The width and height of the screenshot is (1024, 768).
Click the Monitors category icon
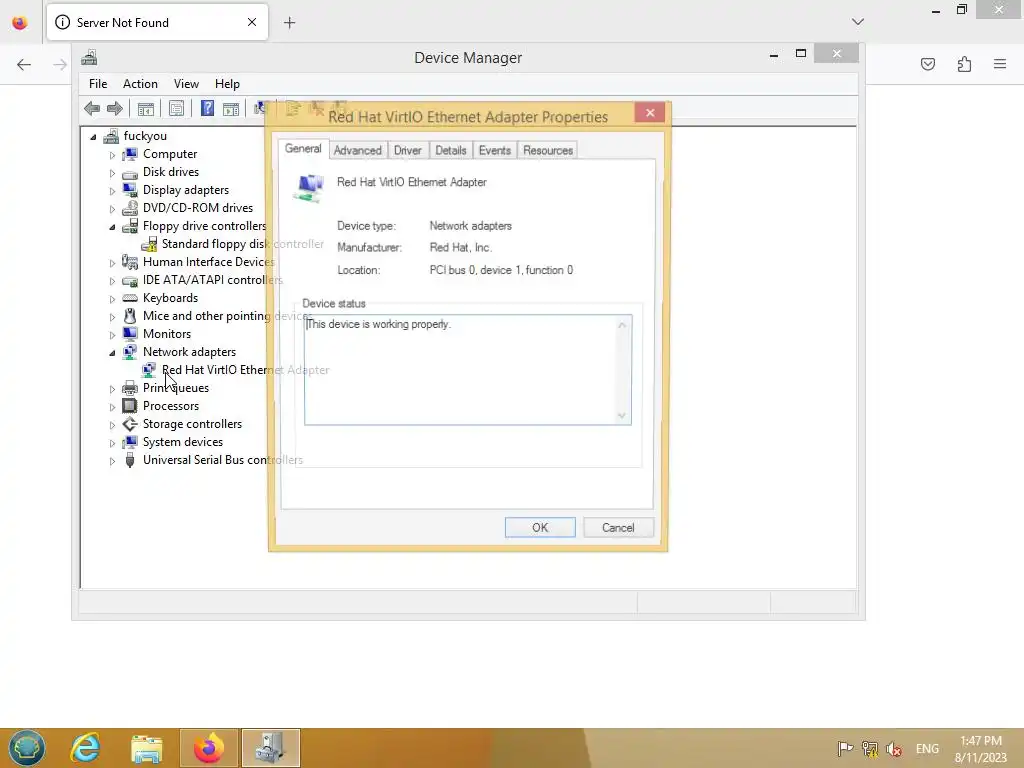pyautogui.click(x=130, y=334)
